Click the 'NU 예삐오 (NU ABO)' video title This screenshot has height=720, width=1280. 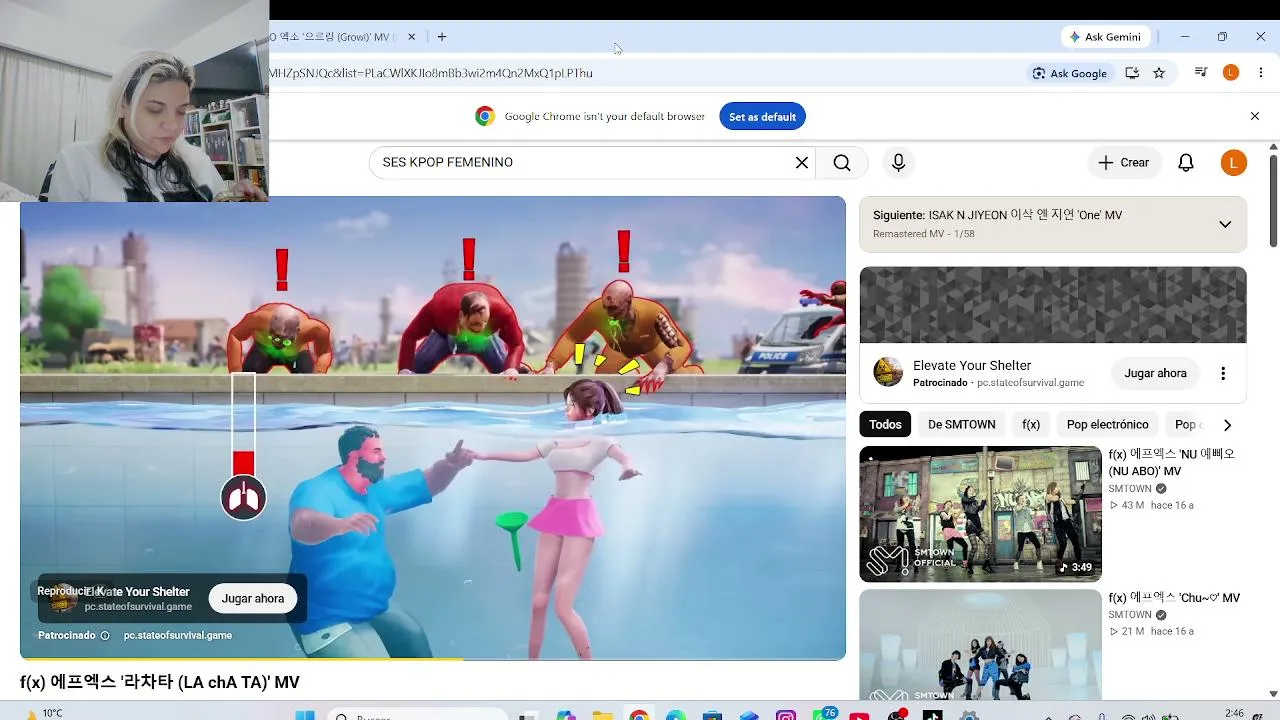1172,462
